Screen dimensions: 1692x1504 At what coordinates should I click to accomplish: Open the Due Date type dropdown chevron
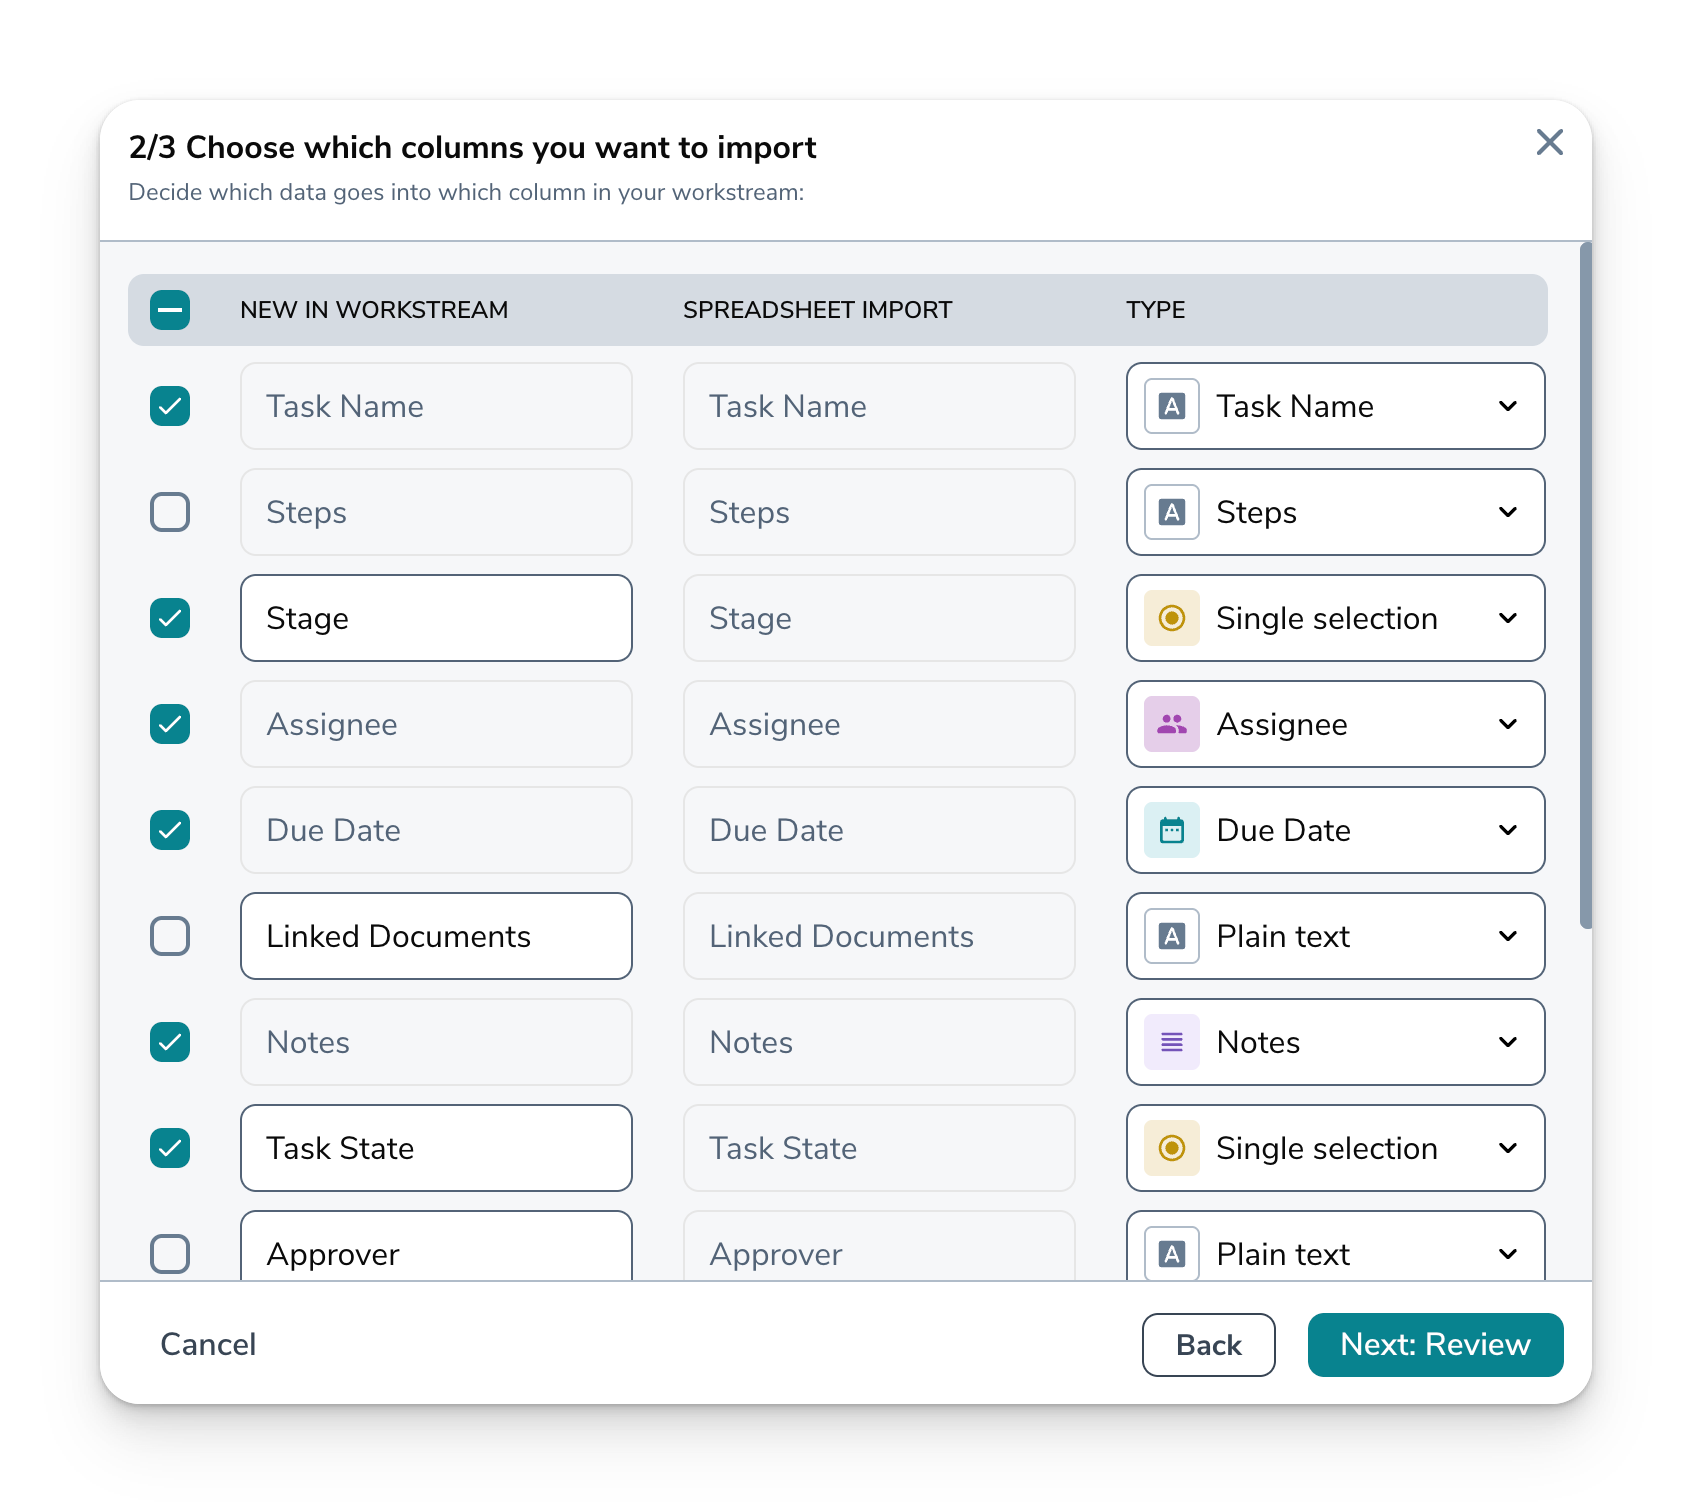pyautogui.click(x=1507, y=830)
